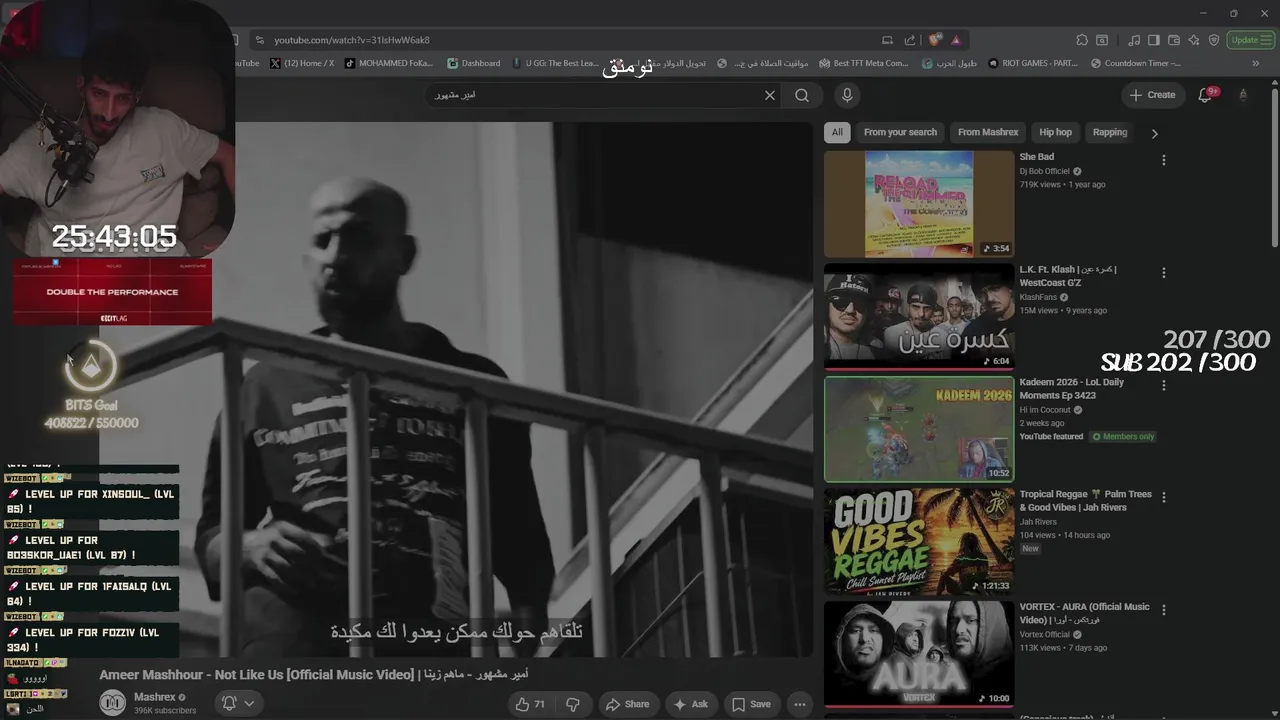Screen dimensions: 1280x720
Task: Open the browser extensions puzzle icon
Action: 1082,40
